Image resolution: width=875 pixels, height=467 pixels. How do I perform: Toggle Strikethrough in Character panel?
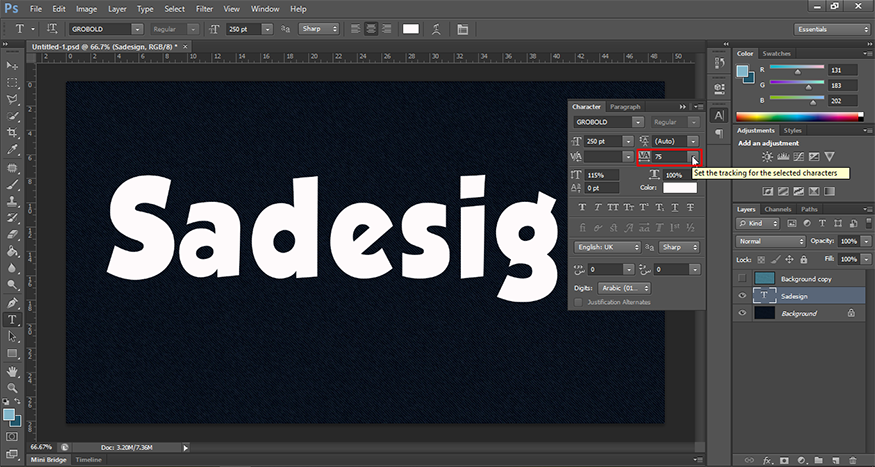coord(690,208)
